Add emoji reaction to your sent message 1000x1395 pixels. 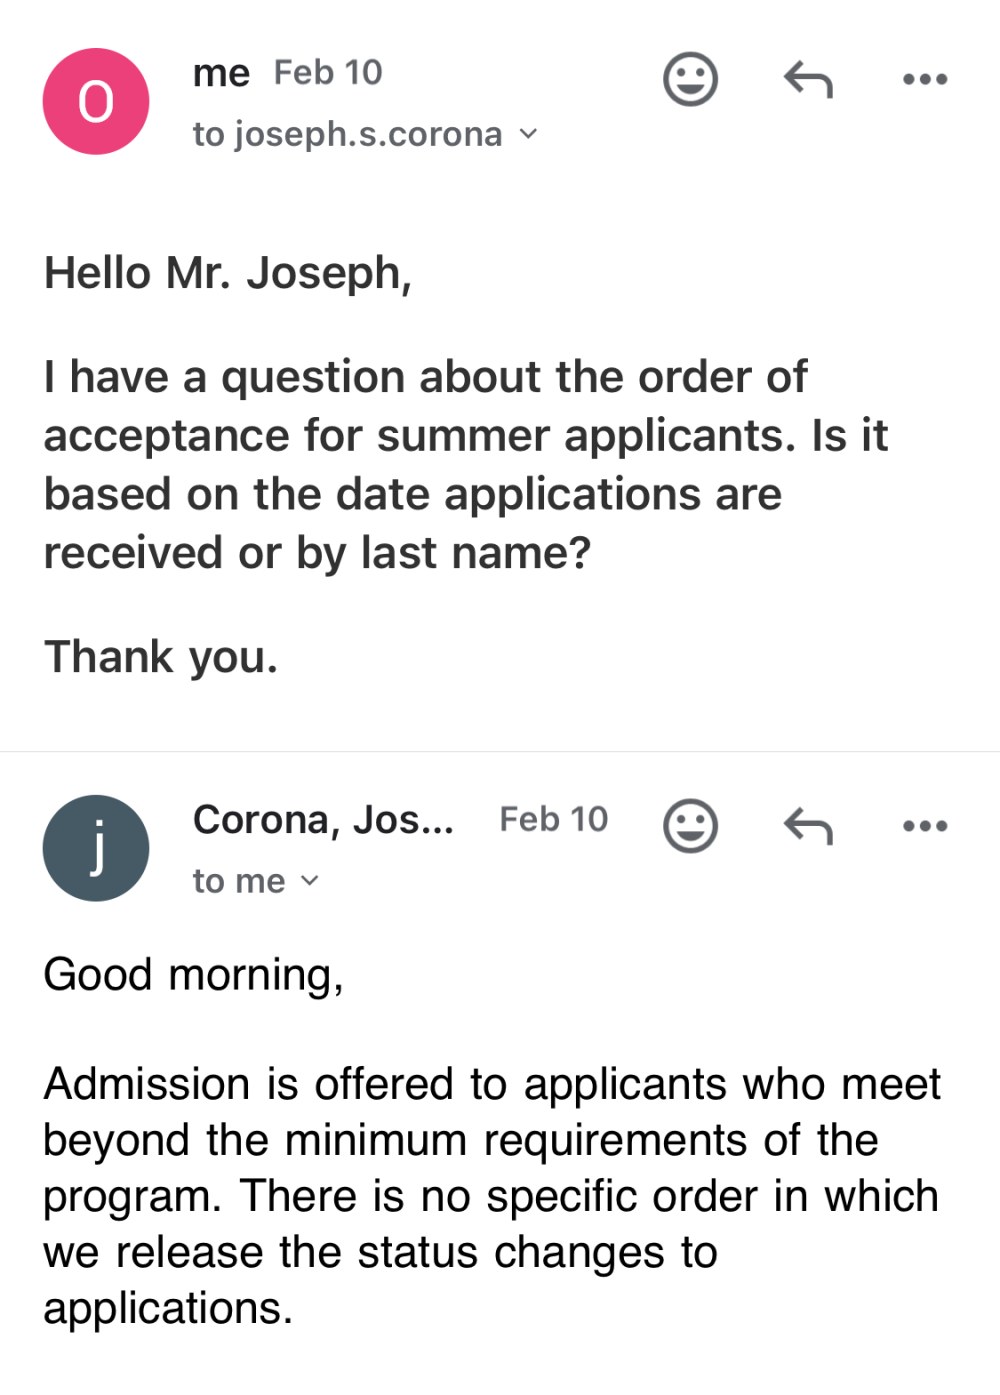[690, 79]
